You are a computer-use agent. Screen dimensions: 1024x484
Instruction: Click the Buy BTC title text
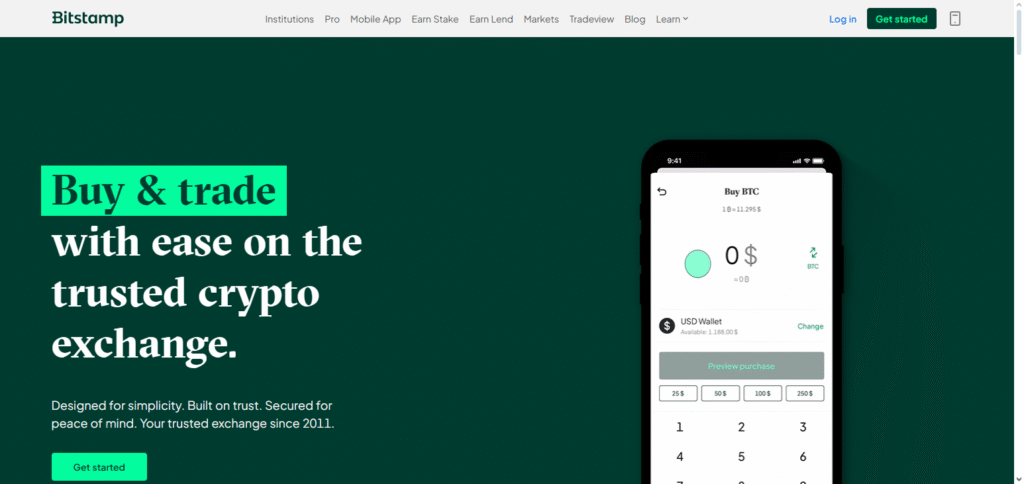click(741, 191)
